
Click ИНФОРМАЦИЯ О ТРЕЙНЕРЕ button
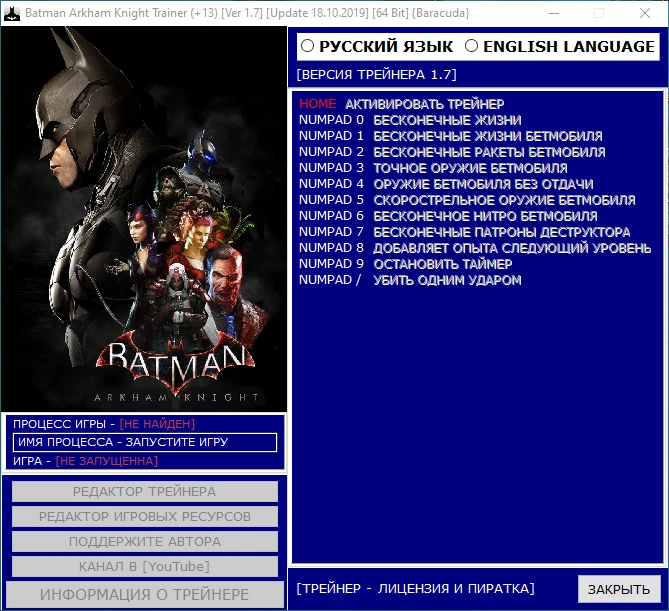pyautogui.click(x=145, y=594)
